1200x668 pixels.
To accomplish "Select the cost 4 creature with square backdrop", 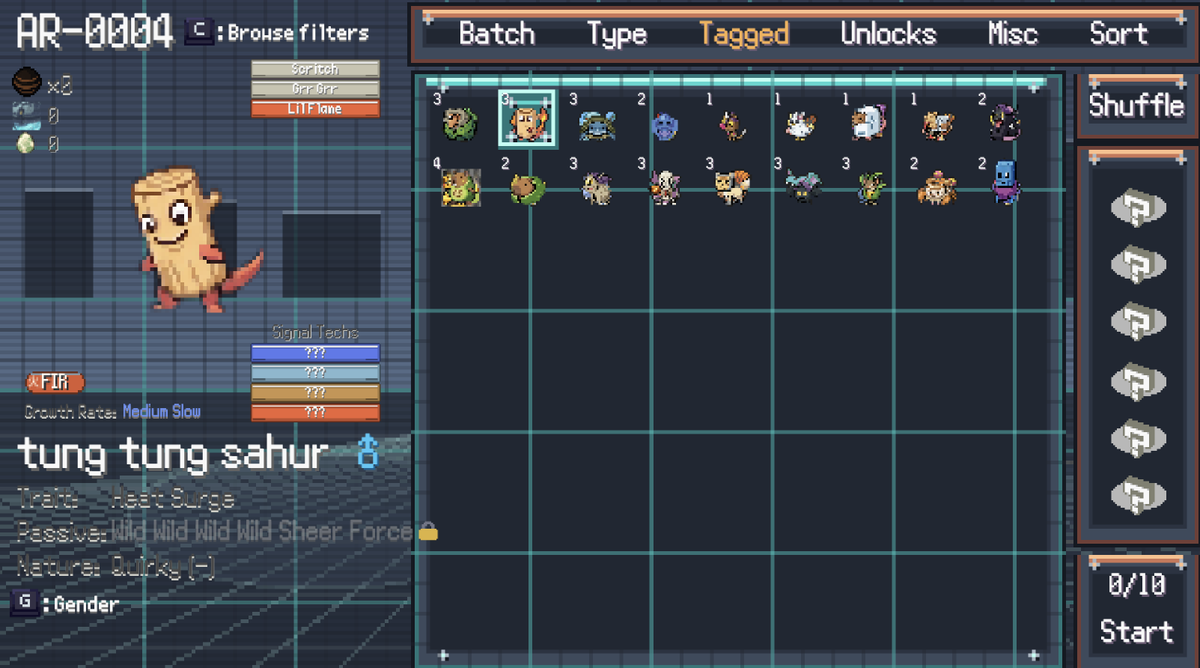I will 460,187.
